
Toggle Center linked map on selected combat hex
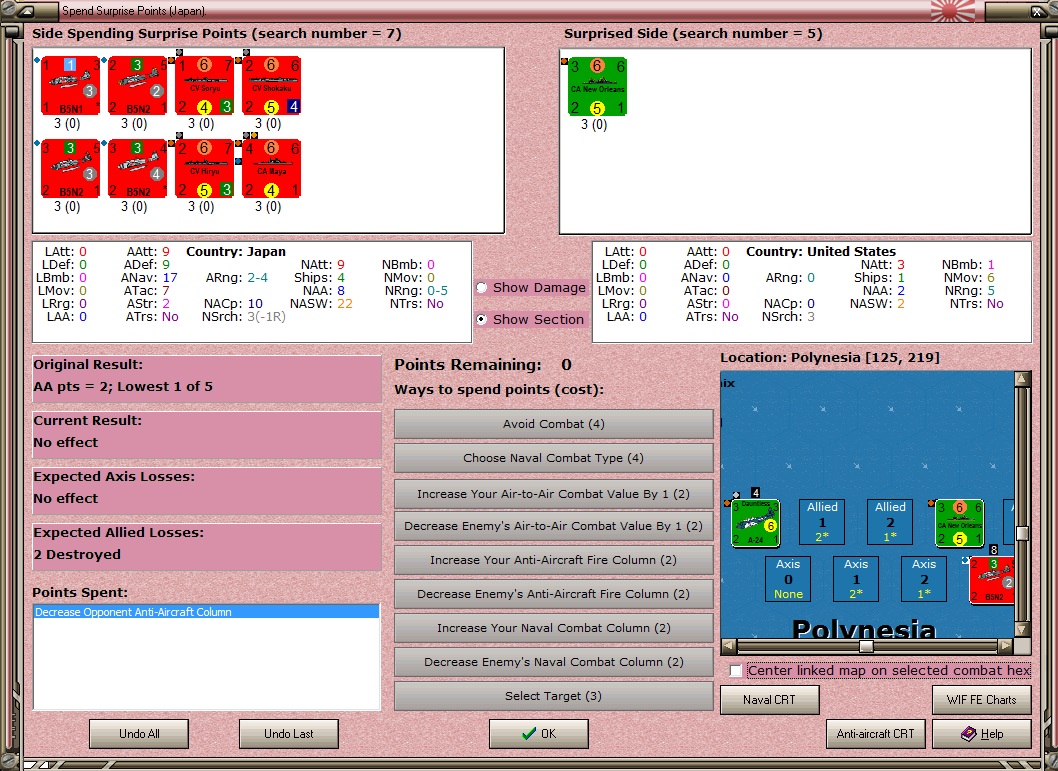(x=736, y=670)
